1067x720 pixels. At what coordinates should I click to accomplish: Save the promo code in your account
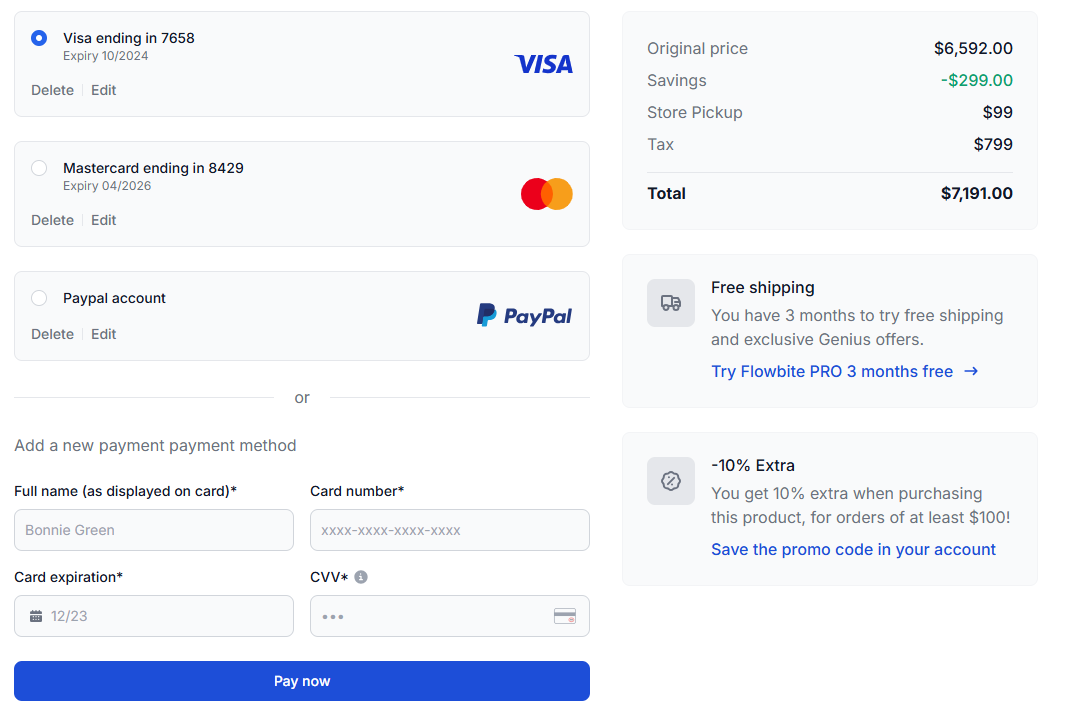pyautogui.click(x=853, y=549)
